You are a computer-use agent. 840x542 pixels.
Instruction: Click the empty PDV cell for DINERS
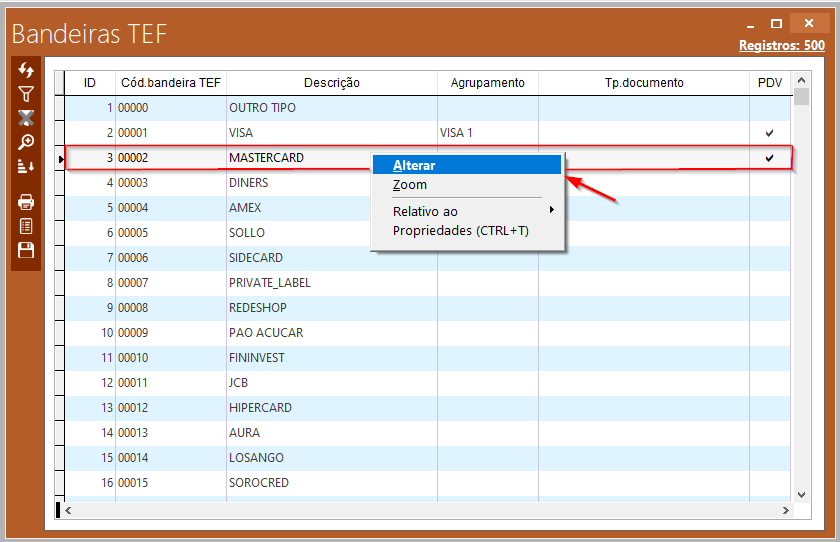click(x=769, y=183)
